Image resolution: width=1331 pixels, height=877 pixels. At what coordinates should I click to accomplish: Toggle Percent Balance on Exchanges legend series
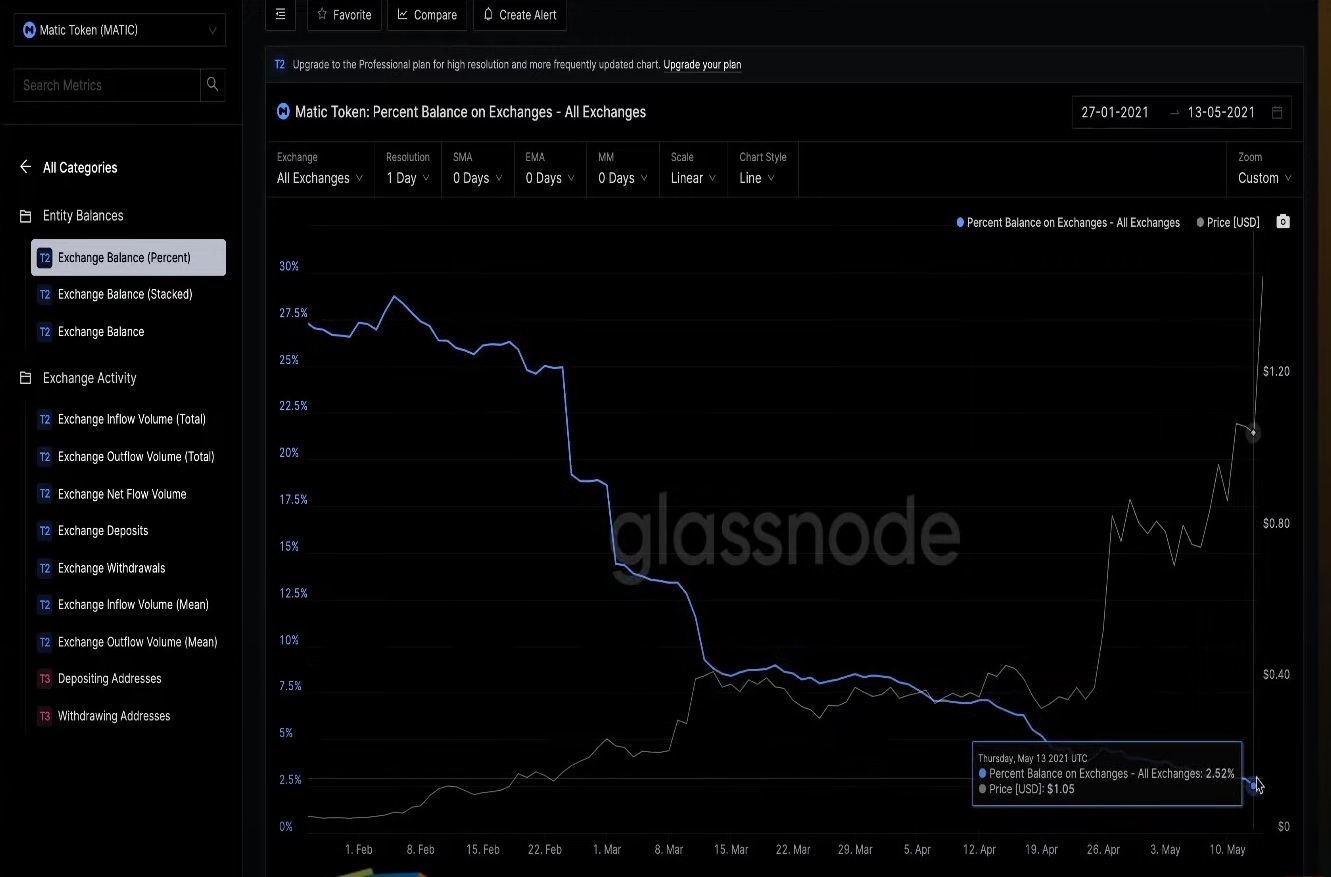point(1068,223)
